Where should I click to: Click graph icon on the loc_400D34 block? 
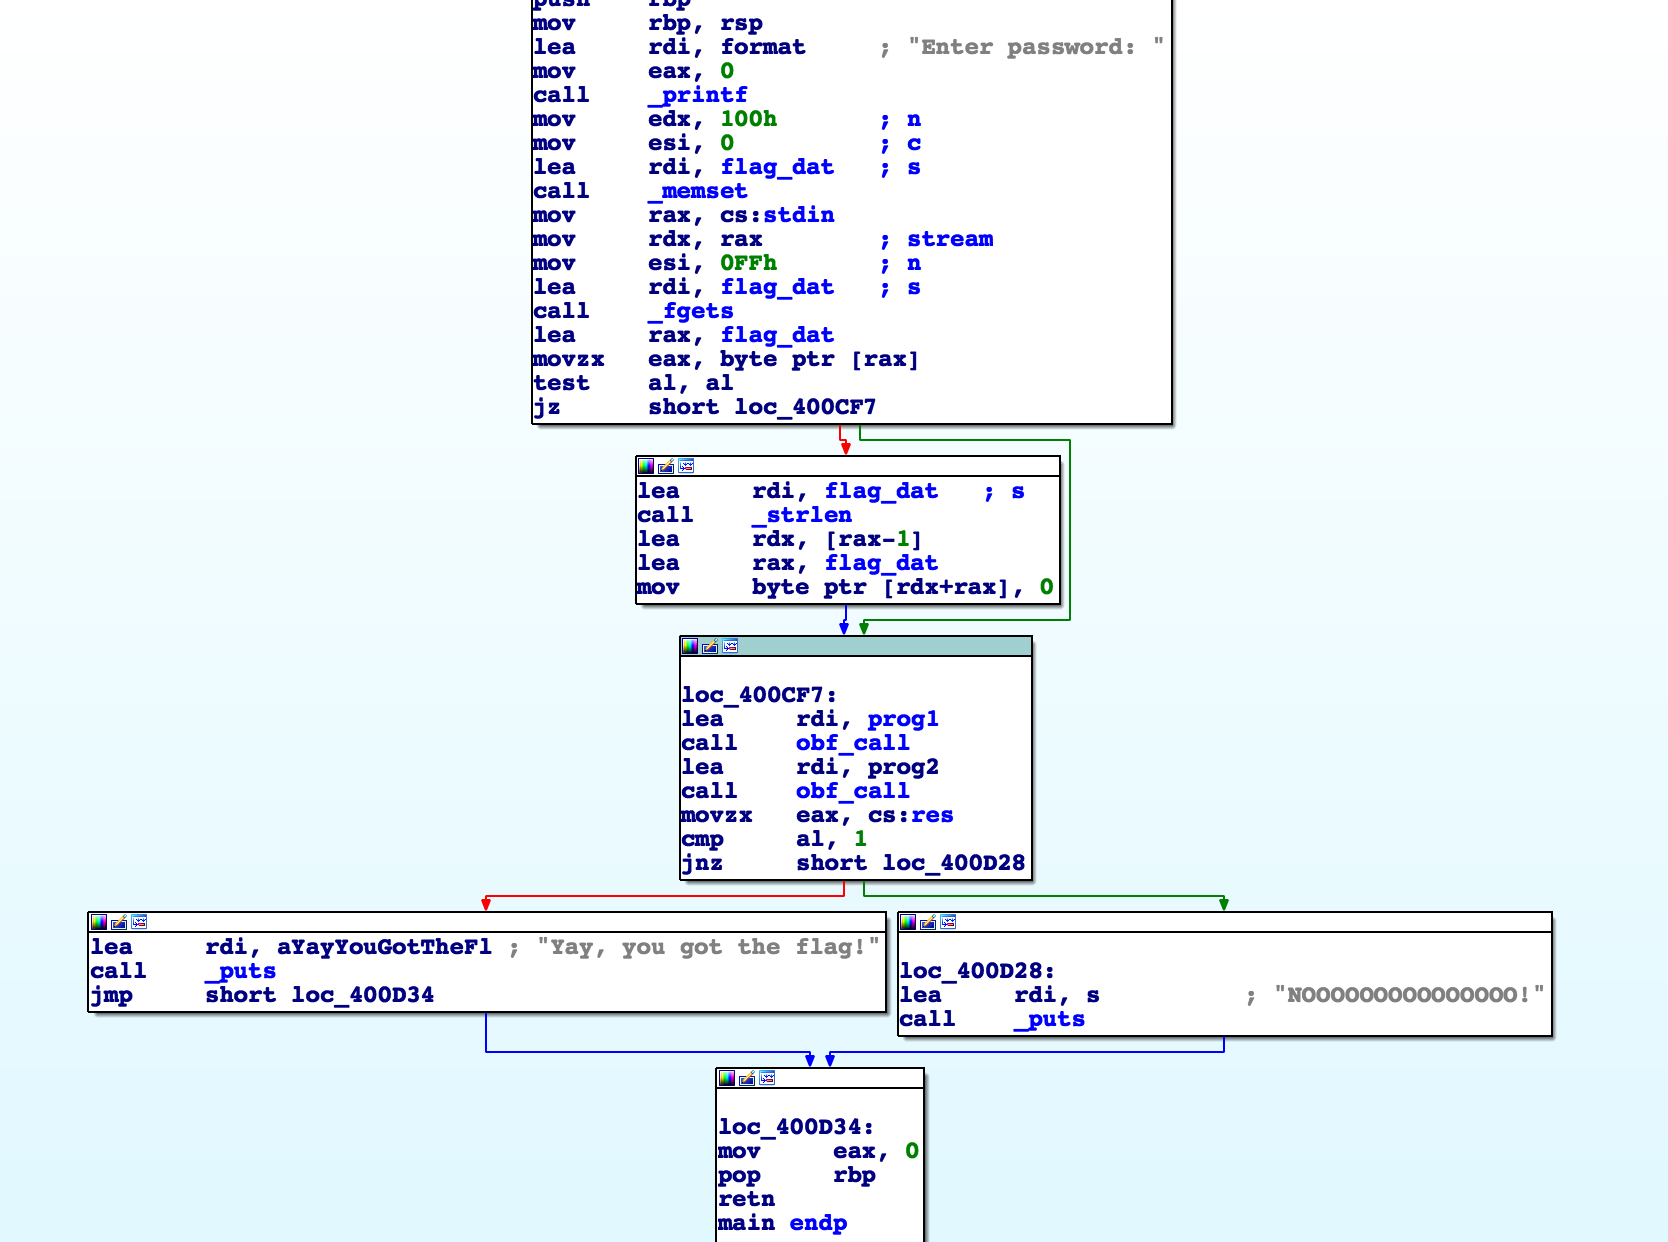[x=767, y=1078]
